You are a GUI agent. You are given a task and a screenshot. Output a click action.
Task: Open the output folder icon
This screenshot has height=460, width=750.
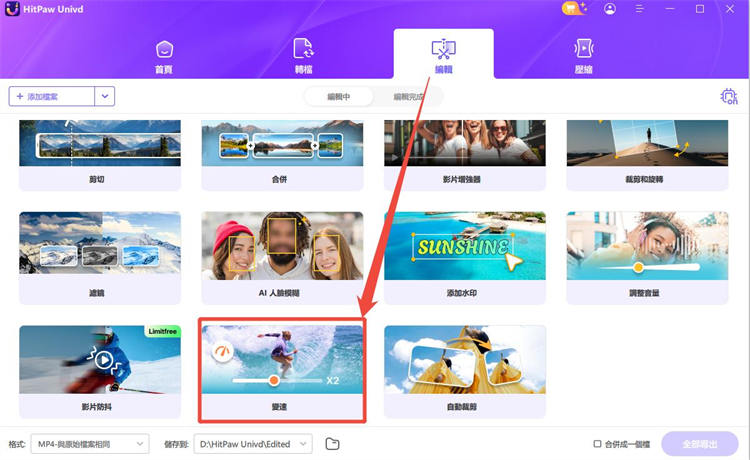click(333, 443)
